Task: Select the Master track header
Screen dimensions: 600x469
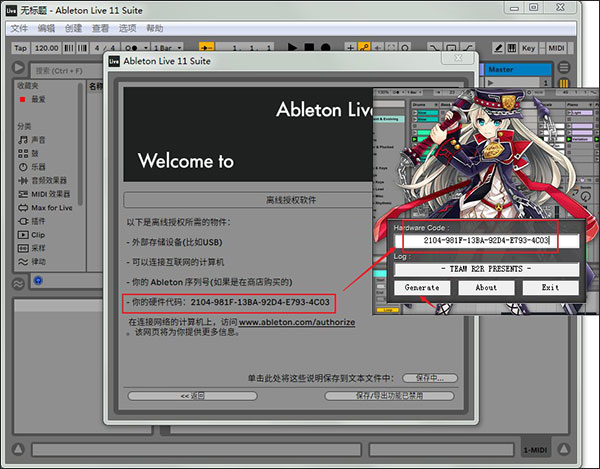Action: [519, 69]
